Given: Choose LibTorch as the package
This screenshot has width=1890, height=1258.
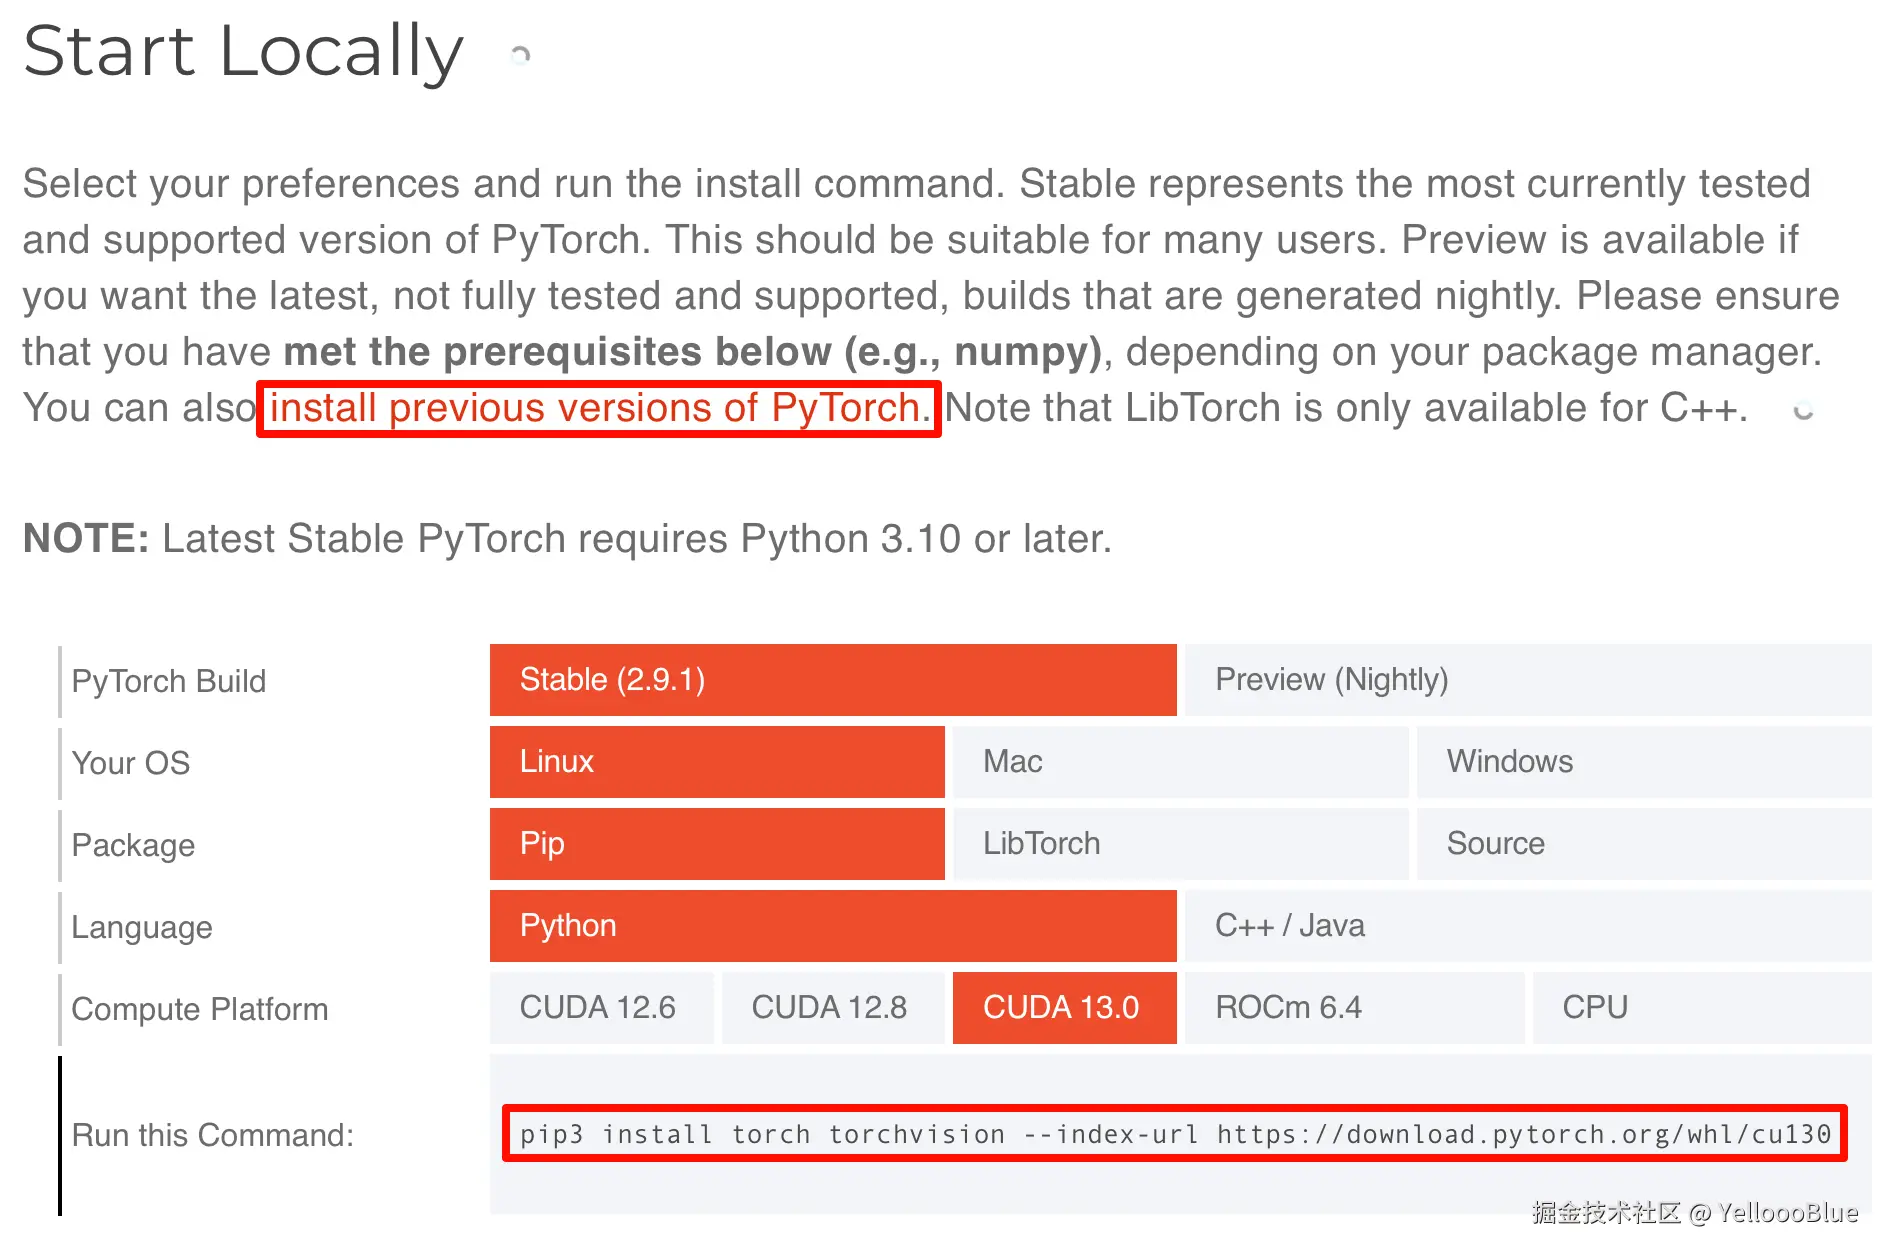Looking at the screenshot, I should 1180,844.
